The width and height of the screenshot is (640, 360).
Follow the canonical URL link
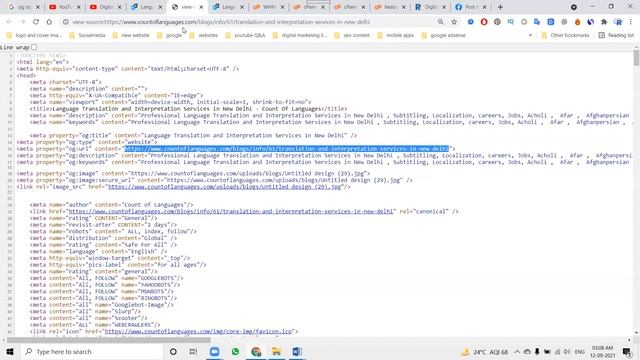[231, 211]
